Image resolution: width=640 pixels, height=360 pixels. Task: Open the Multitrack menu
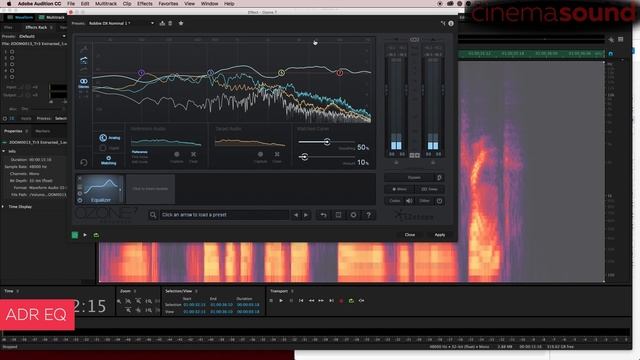click(106, 4)
